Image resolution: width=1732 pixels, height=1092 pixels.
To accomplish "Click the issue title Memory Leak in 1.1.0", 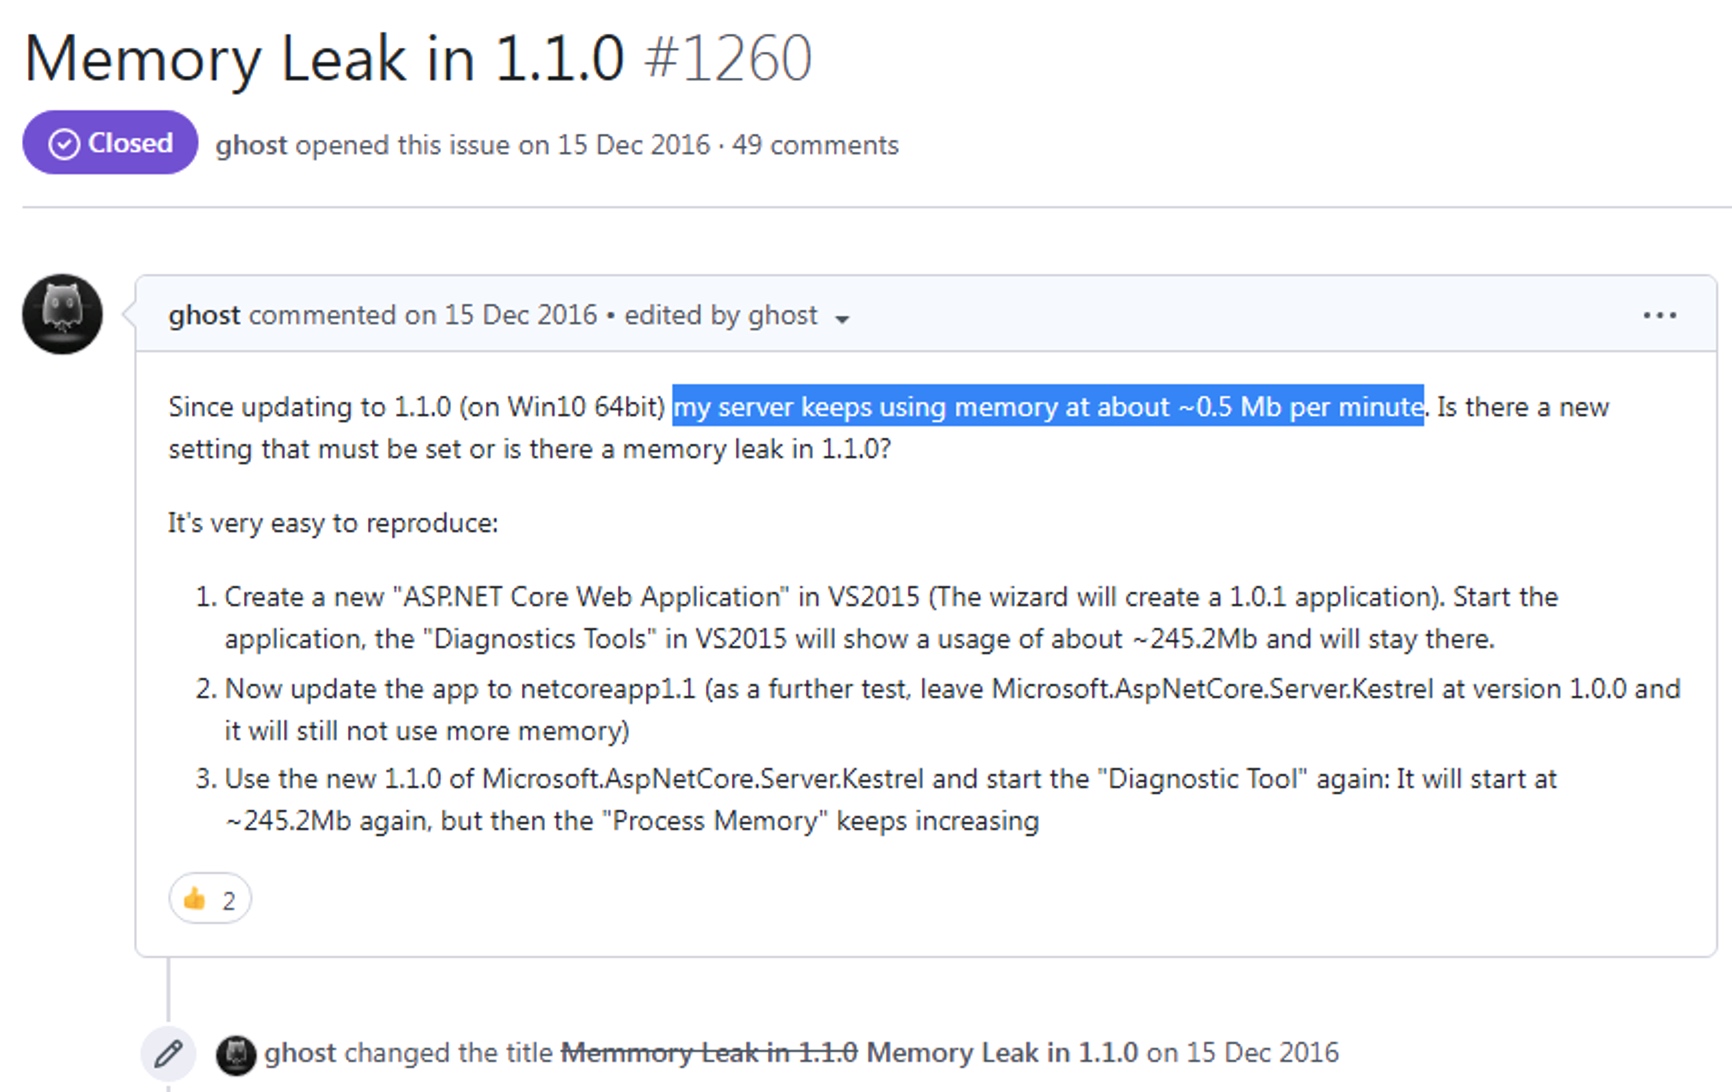I will click(x=324, y=58).
